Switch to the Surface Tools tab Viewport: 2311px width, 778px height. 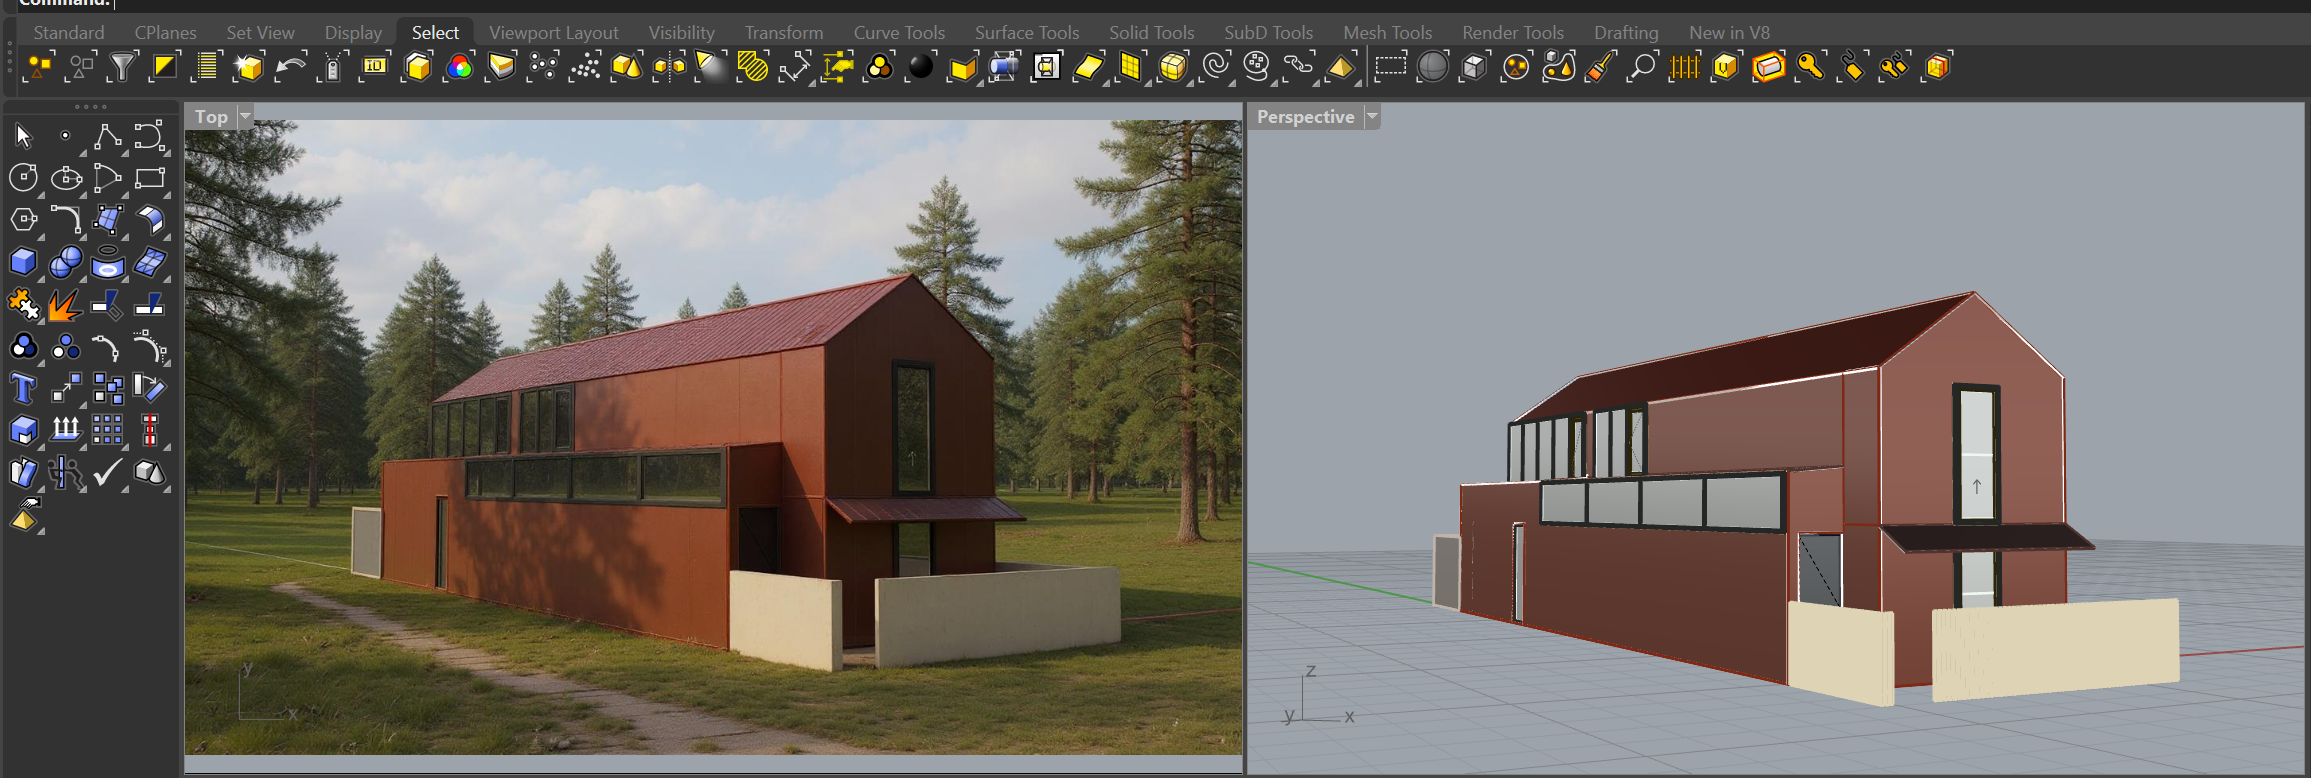pyautogui.click(x=1026, y=33)
